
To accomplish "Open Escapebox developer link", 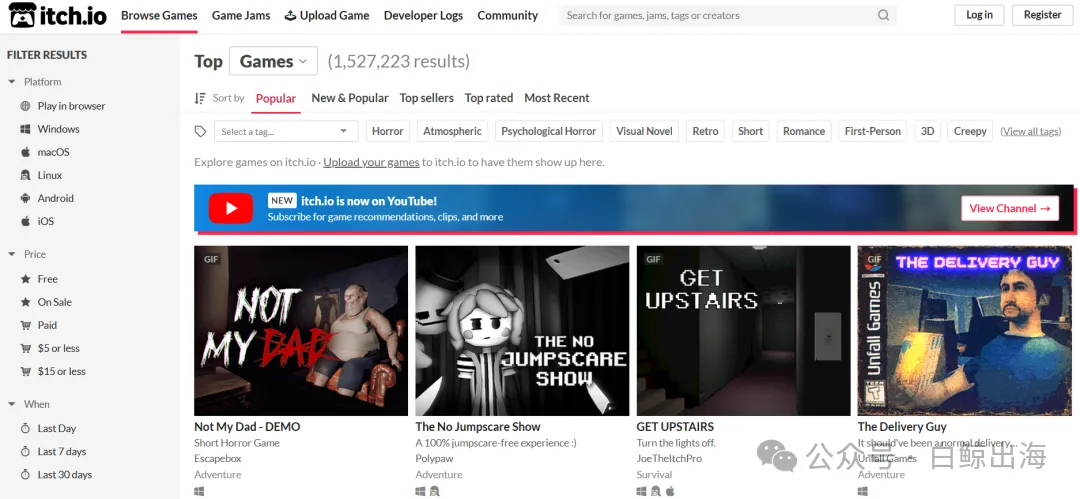I will 218,459.
